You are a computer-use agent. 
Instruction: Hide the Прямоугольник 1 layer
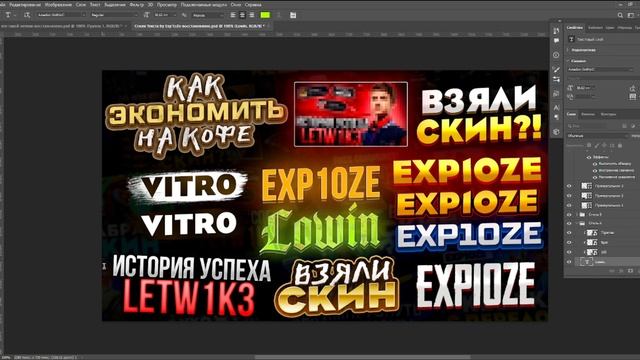coord(569,205)
